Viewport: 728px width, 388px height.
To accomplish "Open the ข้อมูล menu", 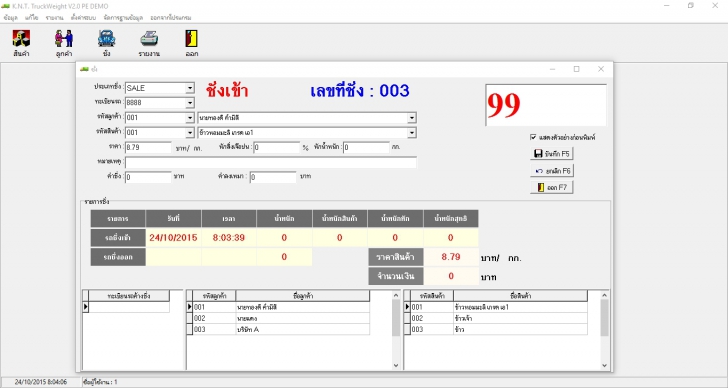I will pyautogui.click(x=10, y=18).
